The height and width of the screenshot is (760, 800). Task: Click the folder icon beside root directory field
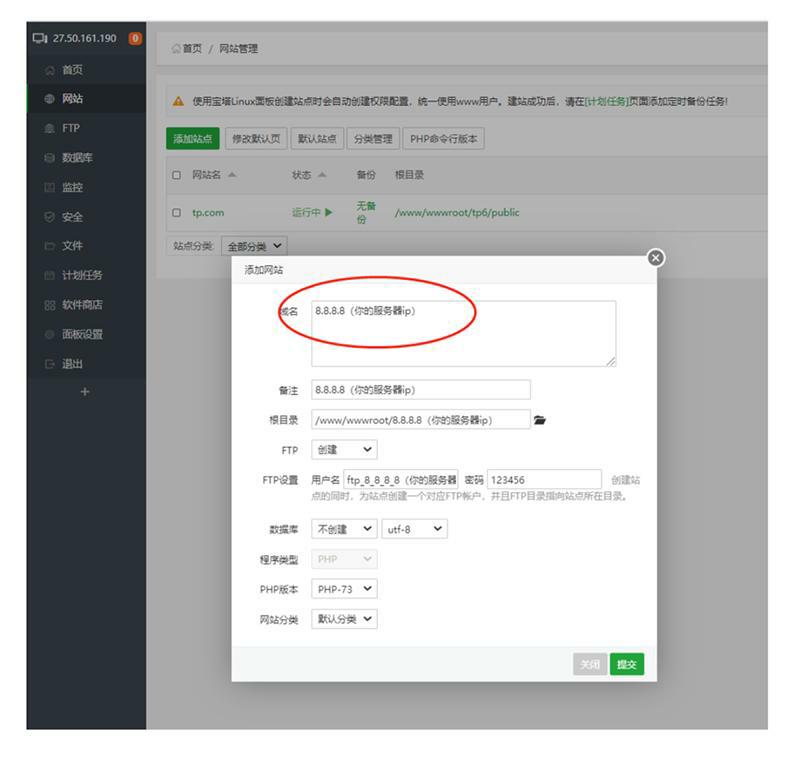click(x=540, y=420)
